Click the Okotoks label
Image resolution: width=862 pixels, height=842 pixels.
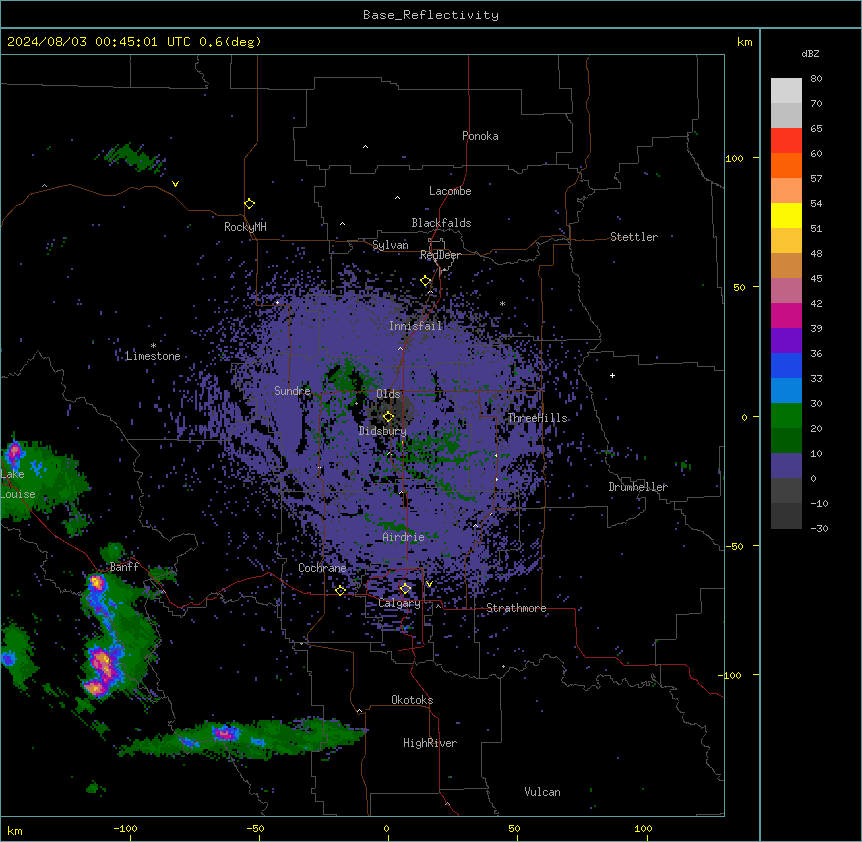(412, 700)
